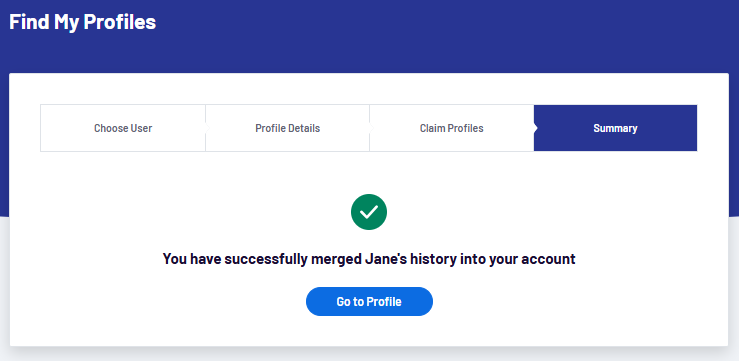Select the Choose User step
Screen dimensions: 739x361
point(123,128)
